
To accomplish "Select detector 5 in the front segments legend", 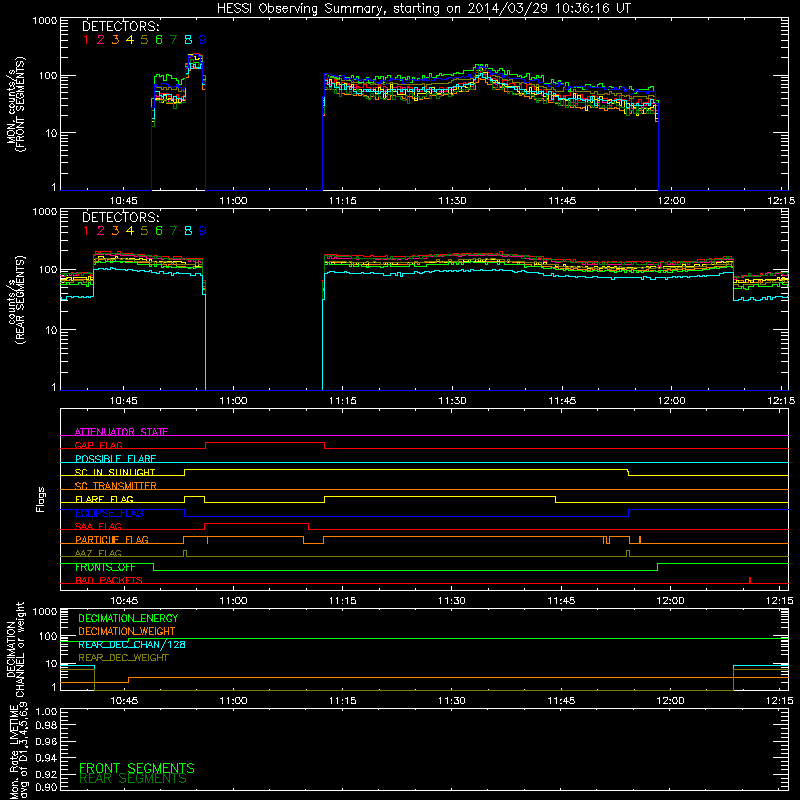I will [x=144, y=40].
